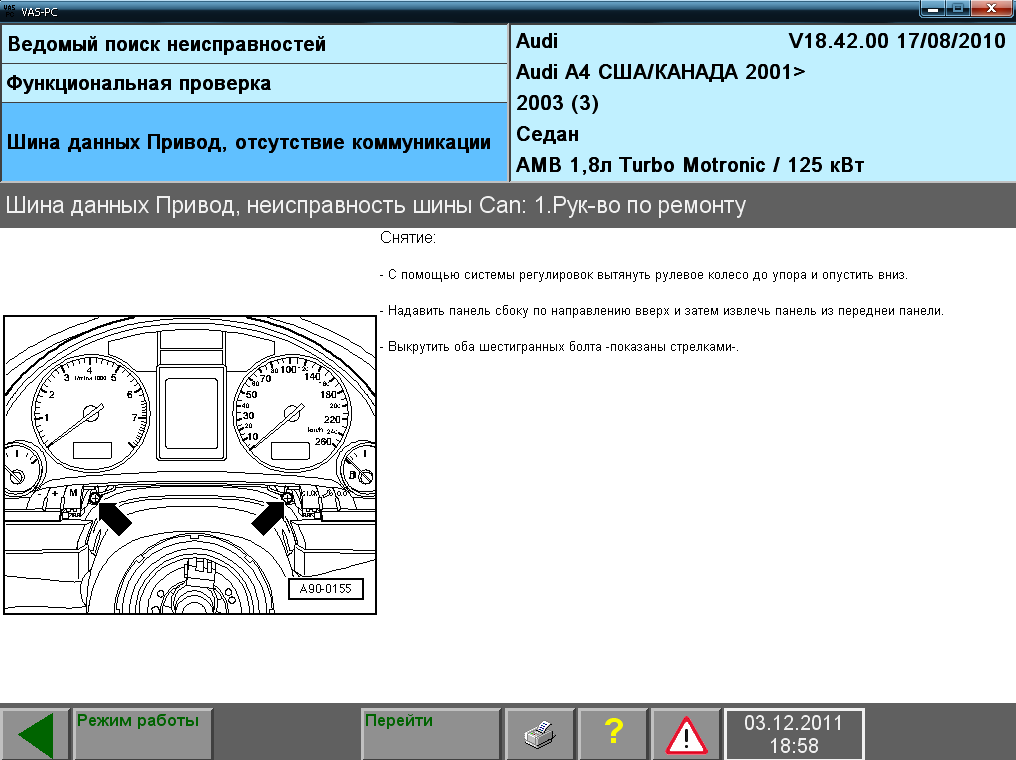The image size is (1016, 760).
Task: Click the date and time display 03.12.2011
Action: (x=794, y=735)
